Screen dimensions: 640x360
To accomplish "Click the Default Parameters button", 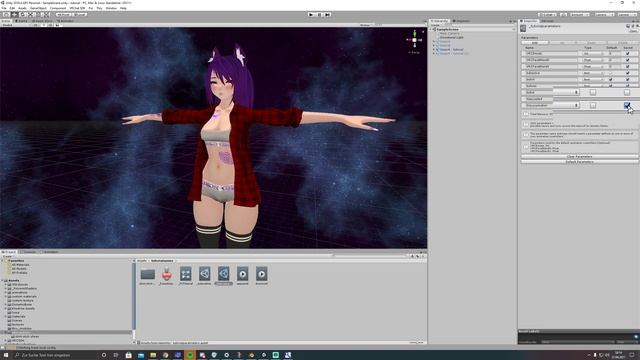I will tap(580, 162).
